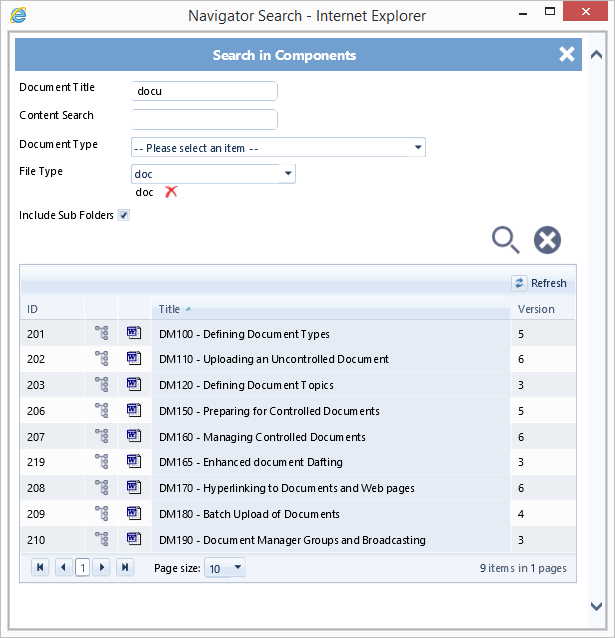Click ID cell 208
The image size is (615, 638).
(52, 488)
